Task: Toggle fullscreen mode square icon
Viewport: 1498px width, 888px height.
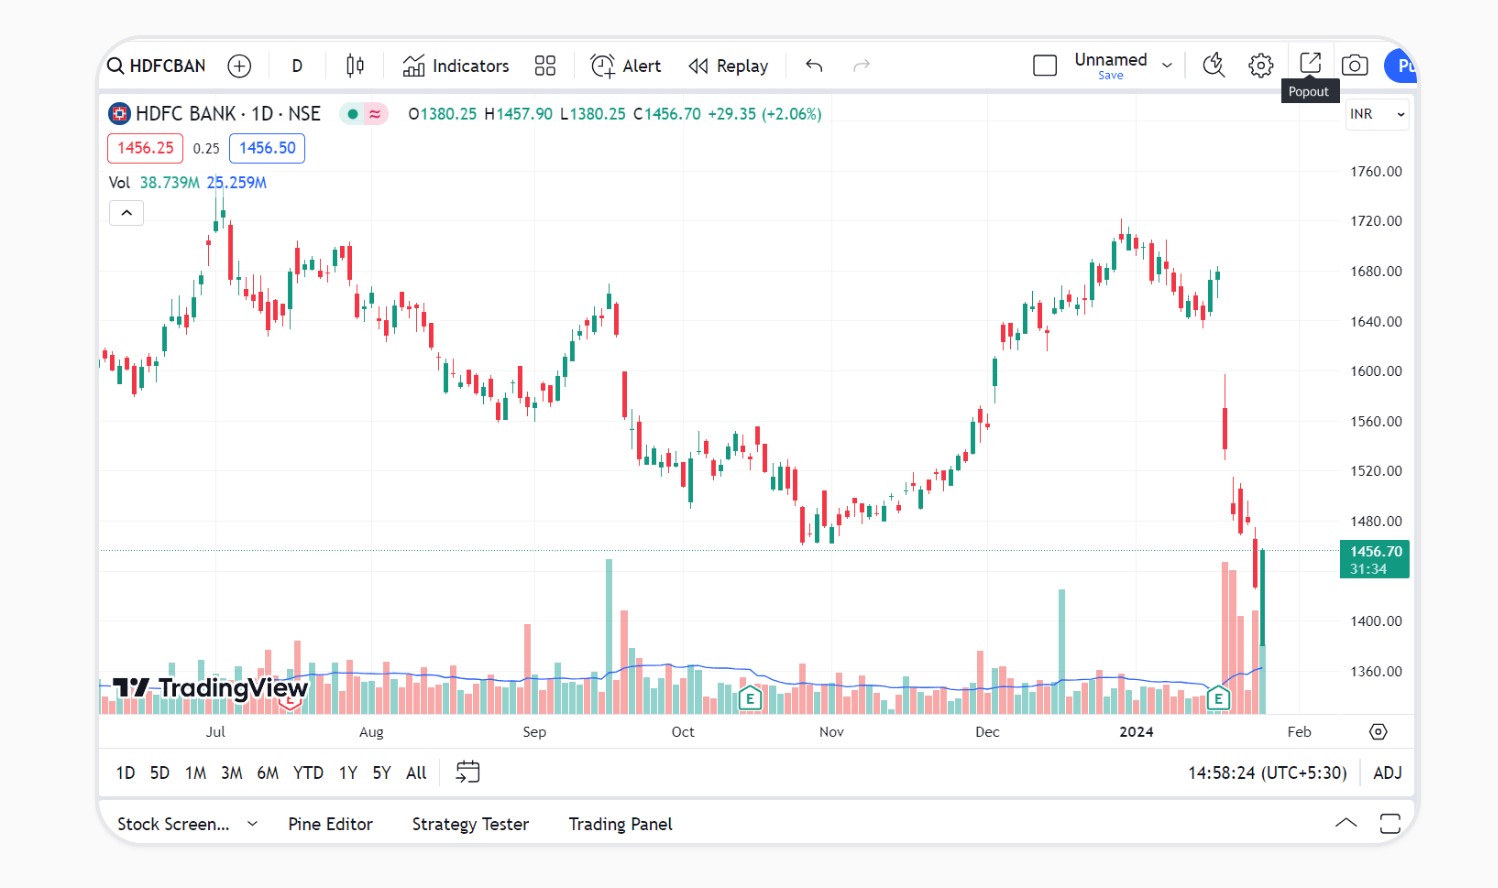Action: click(1045, 66)
